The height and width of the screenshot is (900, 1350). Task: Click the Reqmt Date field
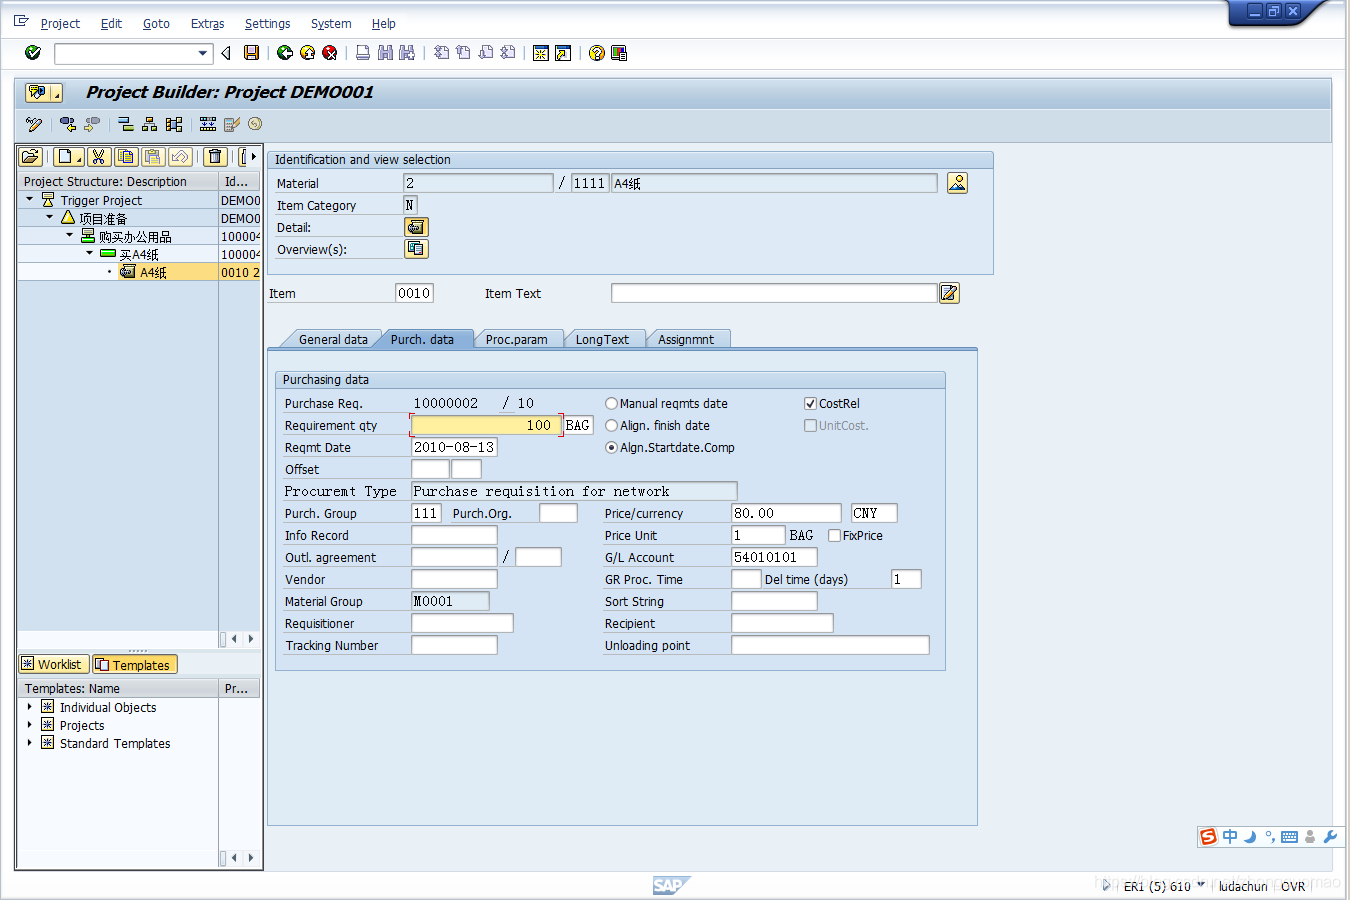coord(454,447)
